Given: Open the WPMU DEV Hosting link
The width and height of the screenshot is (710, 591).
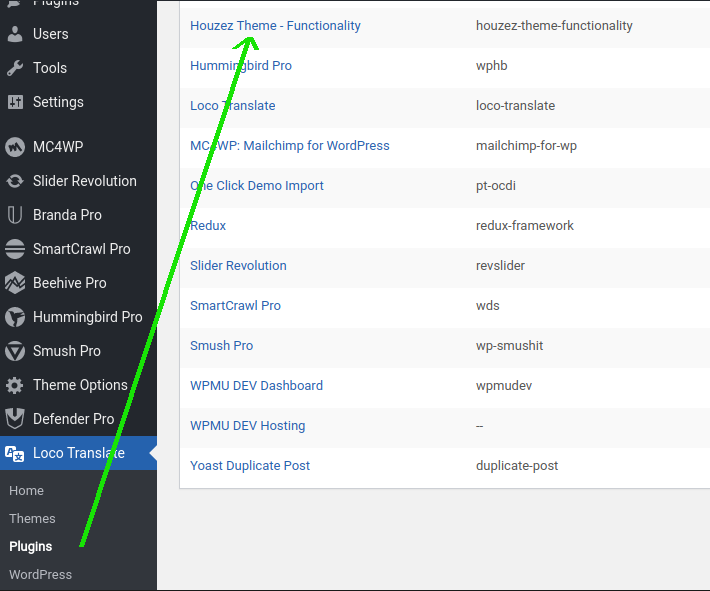Looking at the screenshot, I should tap(248, 426).
